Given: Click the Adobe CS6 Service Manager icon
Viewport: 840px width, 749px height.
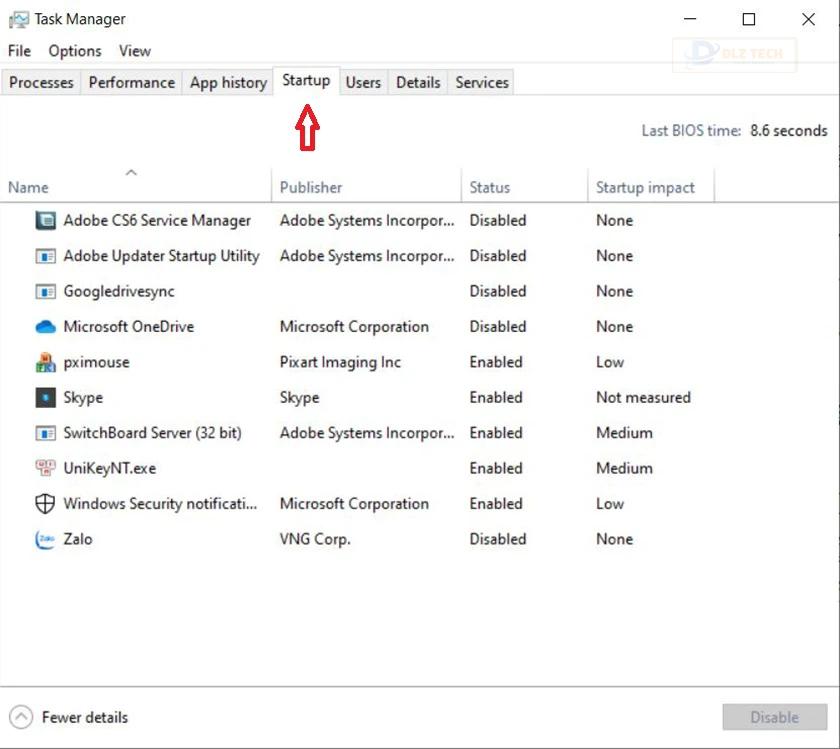Looking at the screenshot, I should (x=46, y=220).
